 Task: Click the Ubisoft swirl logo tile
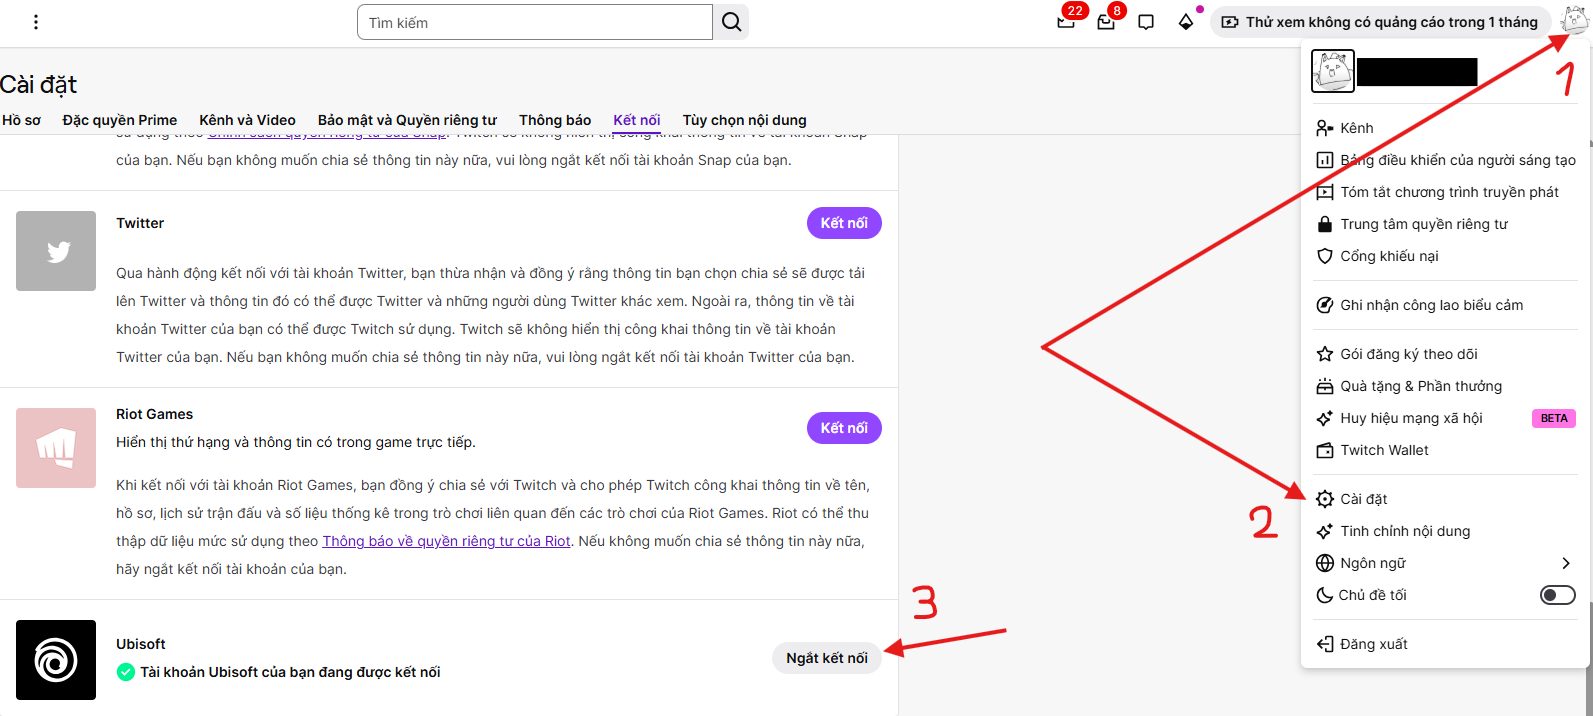point(56,660)
